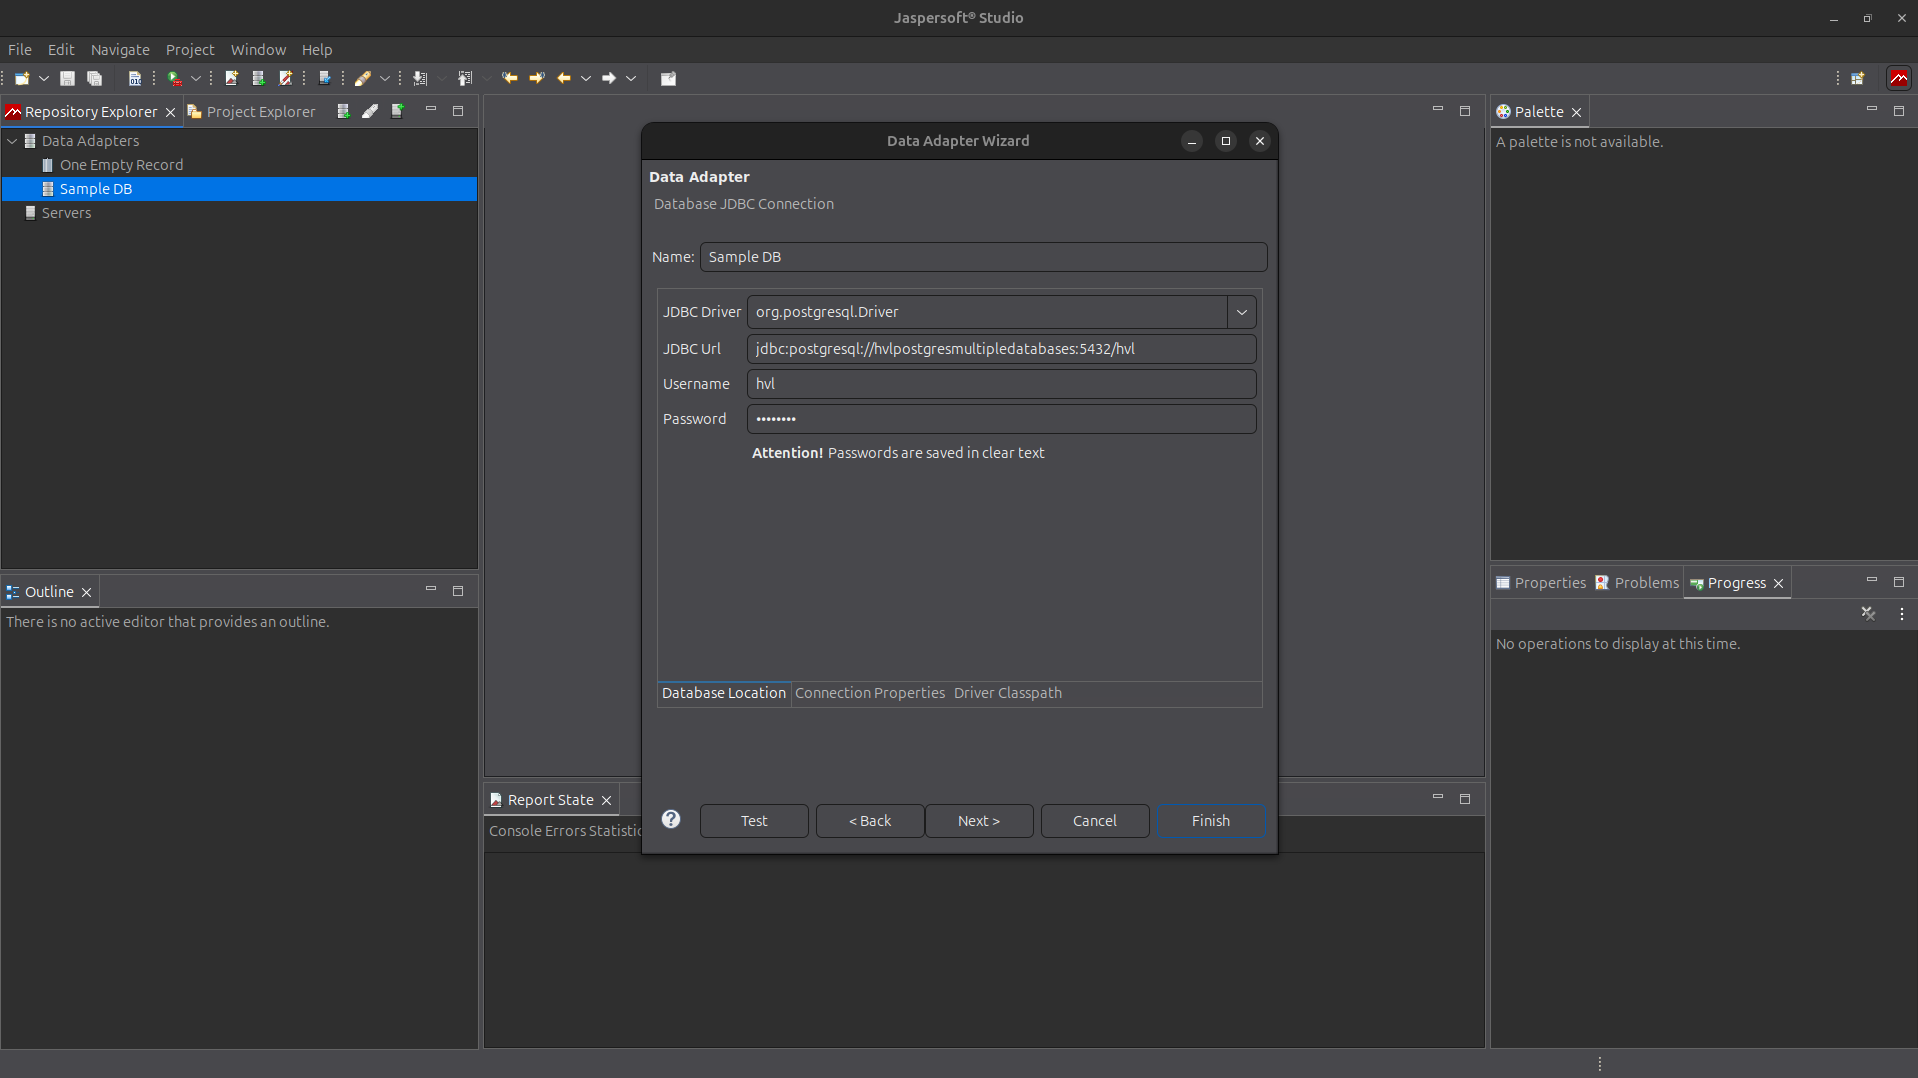Open the Navigate menu

pyautogui.click(x=120, y=50)
